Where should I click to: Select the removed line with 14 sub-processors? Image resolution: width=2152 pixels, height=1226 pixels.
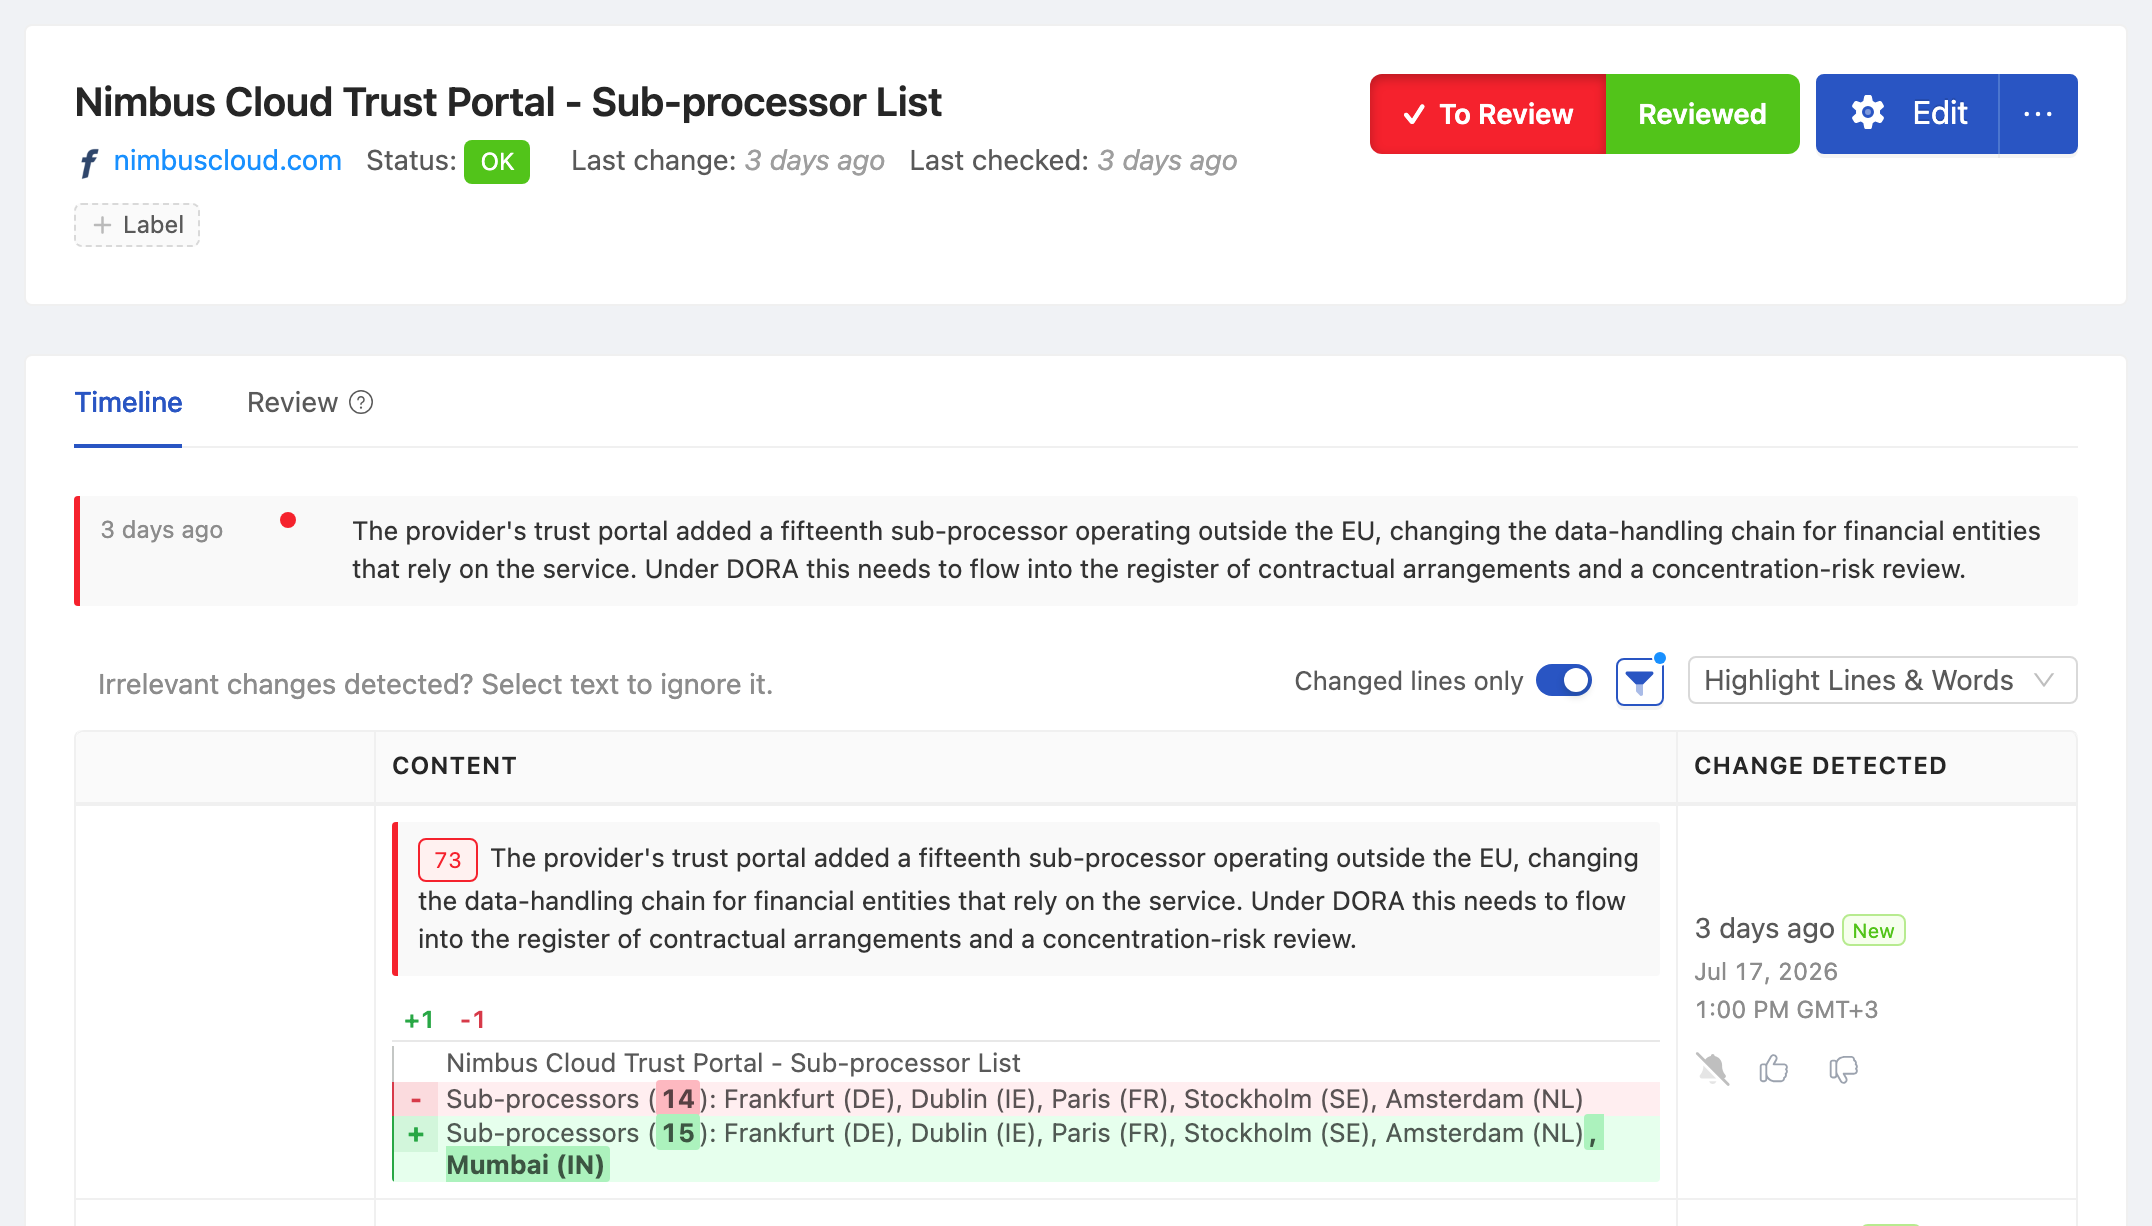click(1027, 1099)
